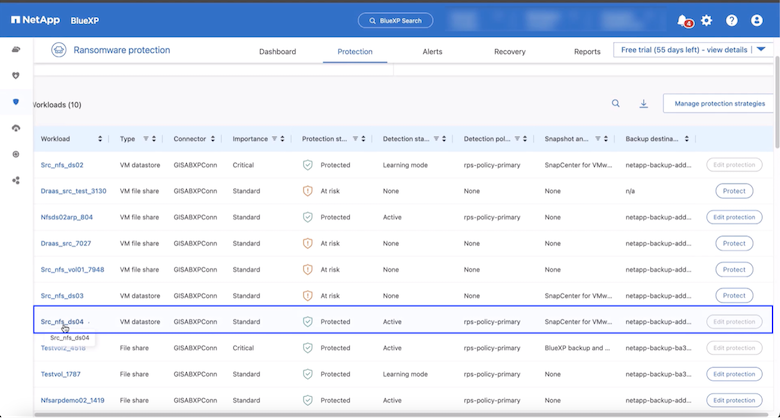Click the Storage icon at top of left sidebar
780x420 pixels.
[x=15, y=49]
